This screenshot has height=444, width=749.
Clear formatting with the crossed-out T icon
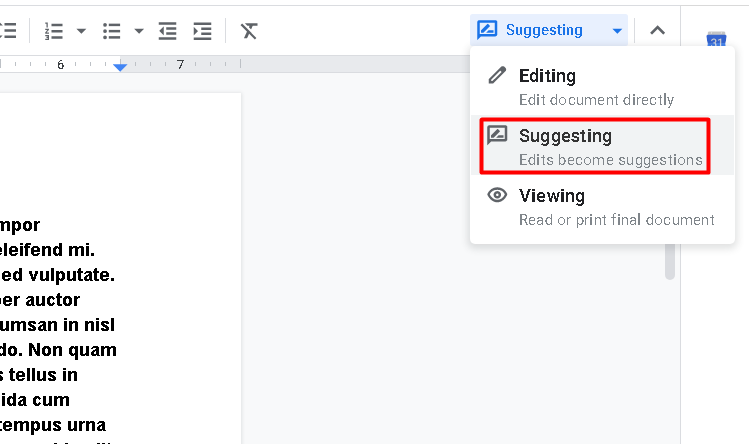(x=249, y=31)
